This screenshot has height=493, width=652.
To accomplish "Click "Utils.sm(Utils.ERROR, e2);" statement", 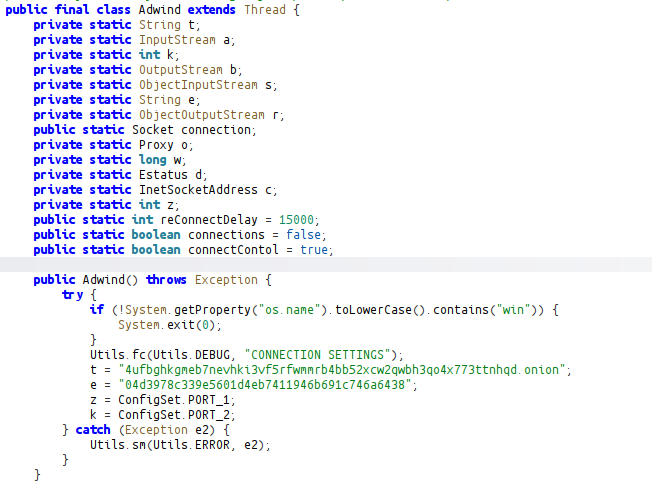I will (180, 445).
